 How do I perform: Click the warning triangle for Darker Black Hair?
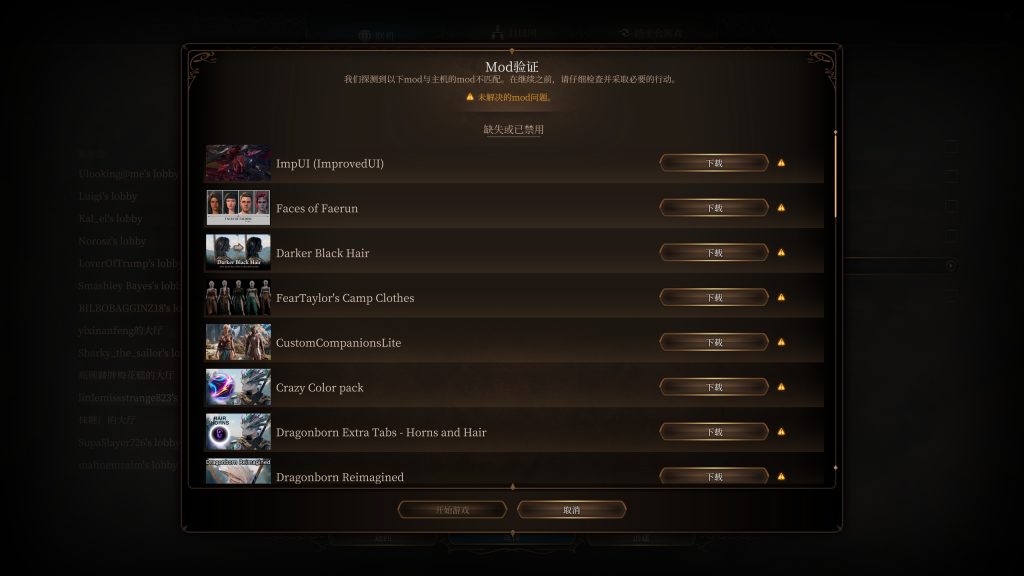pos(781,252)
